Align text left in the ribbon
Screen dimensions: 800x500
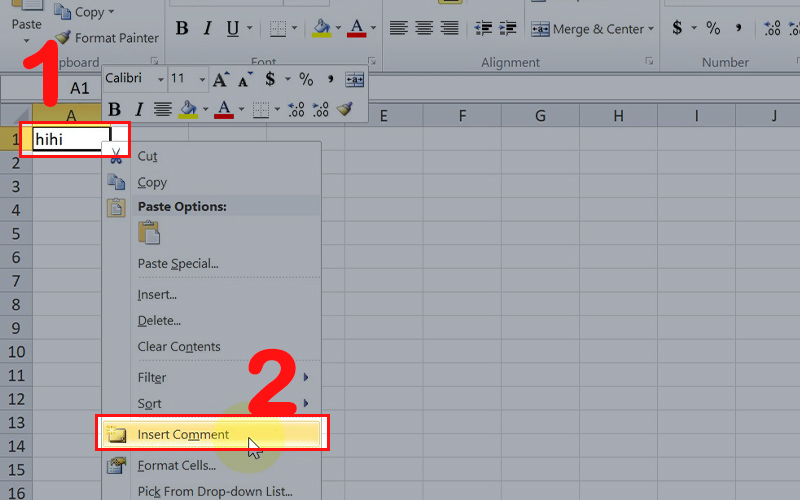point(398,28)
